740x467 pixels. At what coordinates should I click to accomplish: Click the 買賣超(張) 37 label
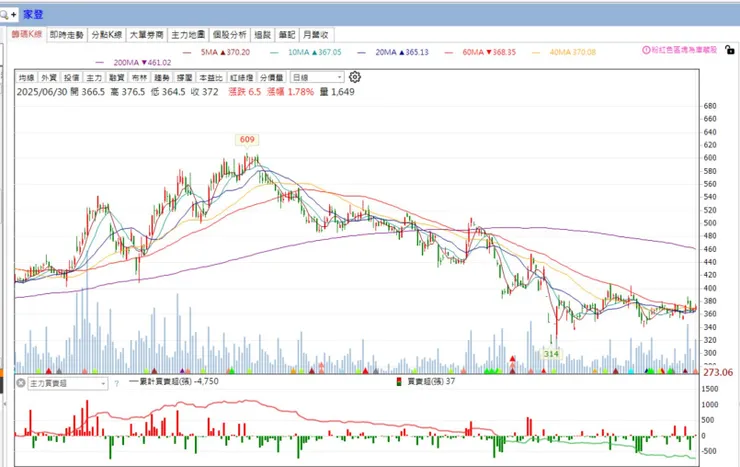click(431, 381)
